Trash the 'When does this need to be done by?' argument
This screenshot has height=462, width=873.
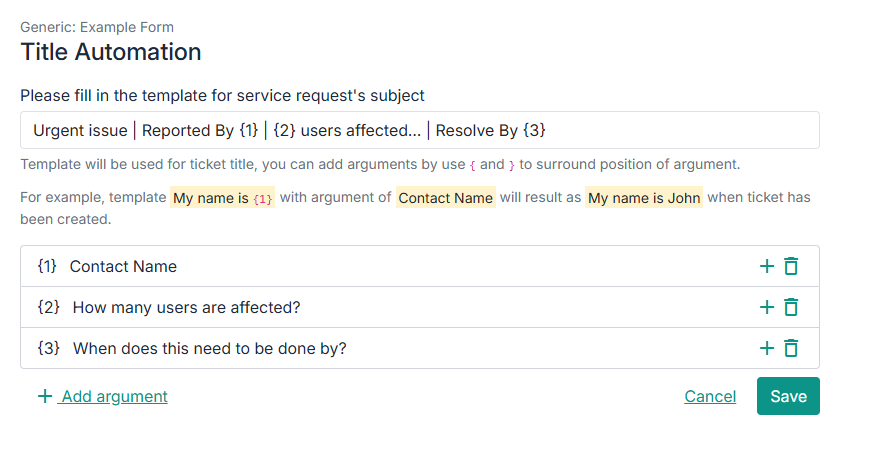point(791,348)
